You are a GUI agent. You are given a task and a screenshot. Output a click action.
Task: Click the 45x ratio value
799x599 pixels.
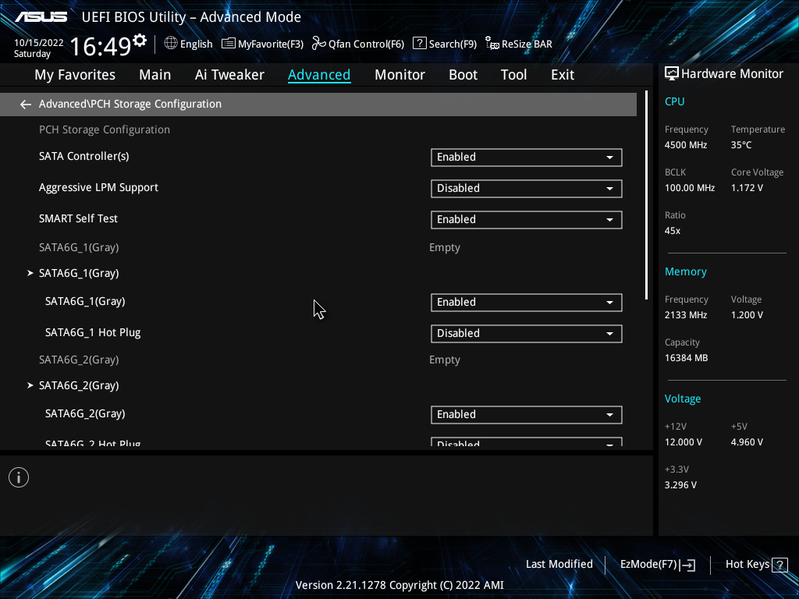click(x=672, y=231)
